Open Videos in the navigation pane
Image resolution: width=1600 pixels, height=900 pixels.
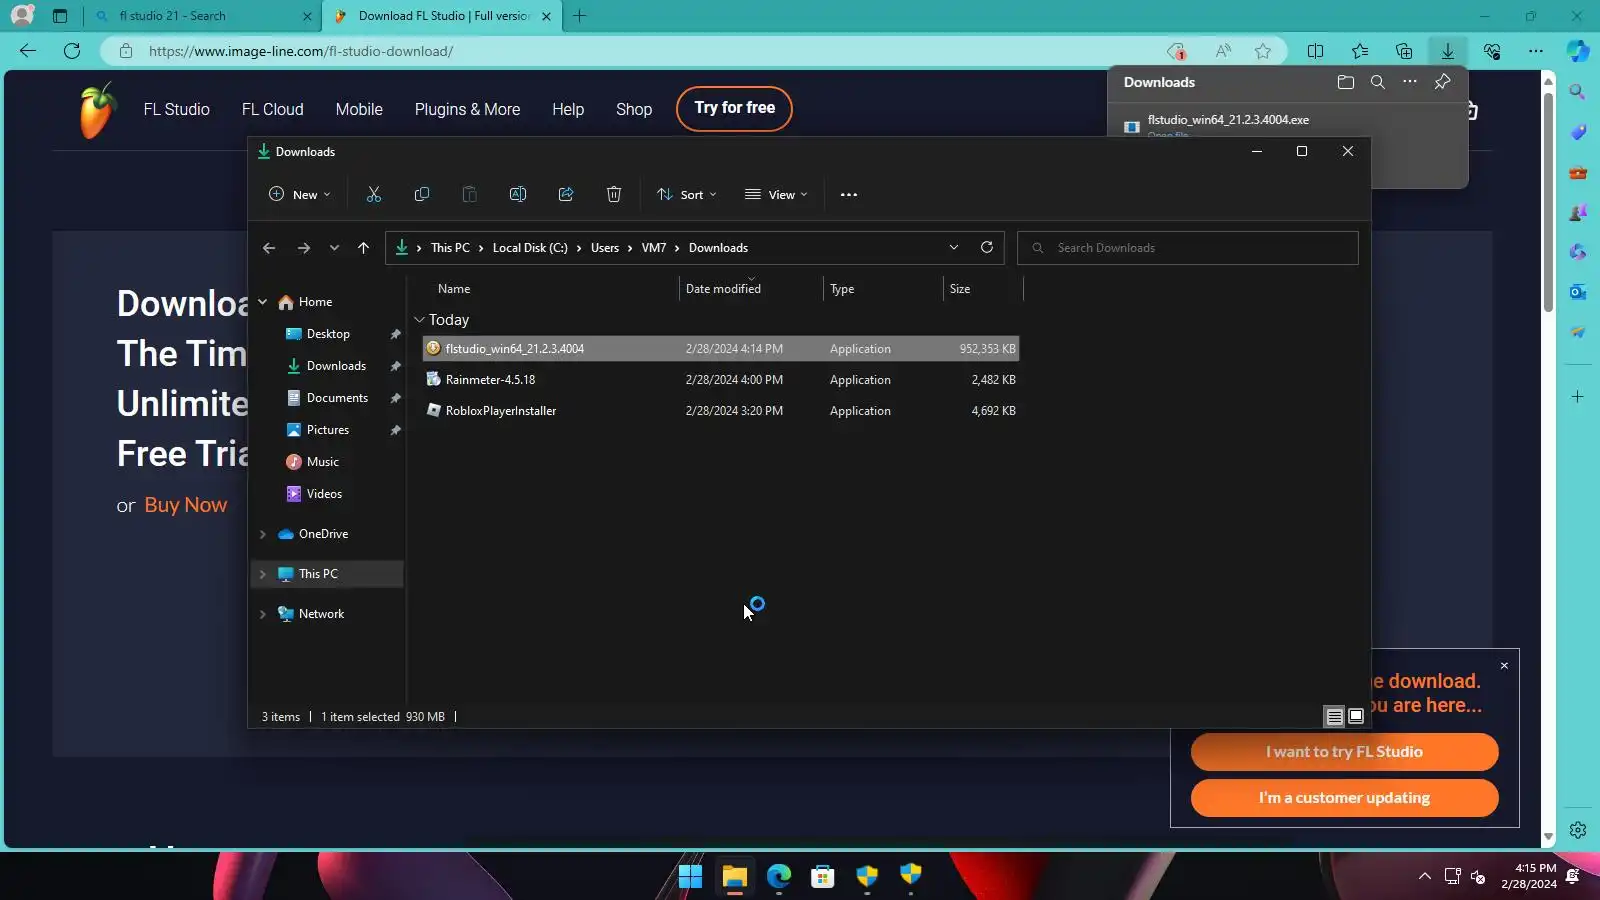pos(324,494)
